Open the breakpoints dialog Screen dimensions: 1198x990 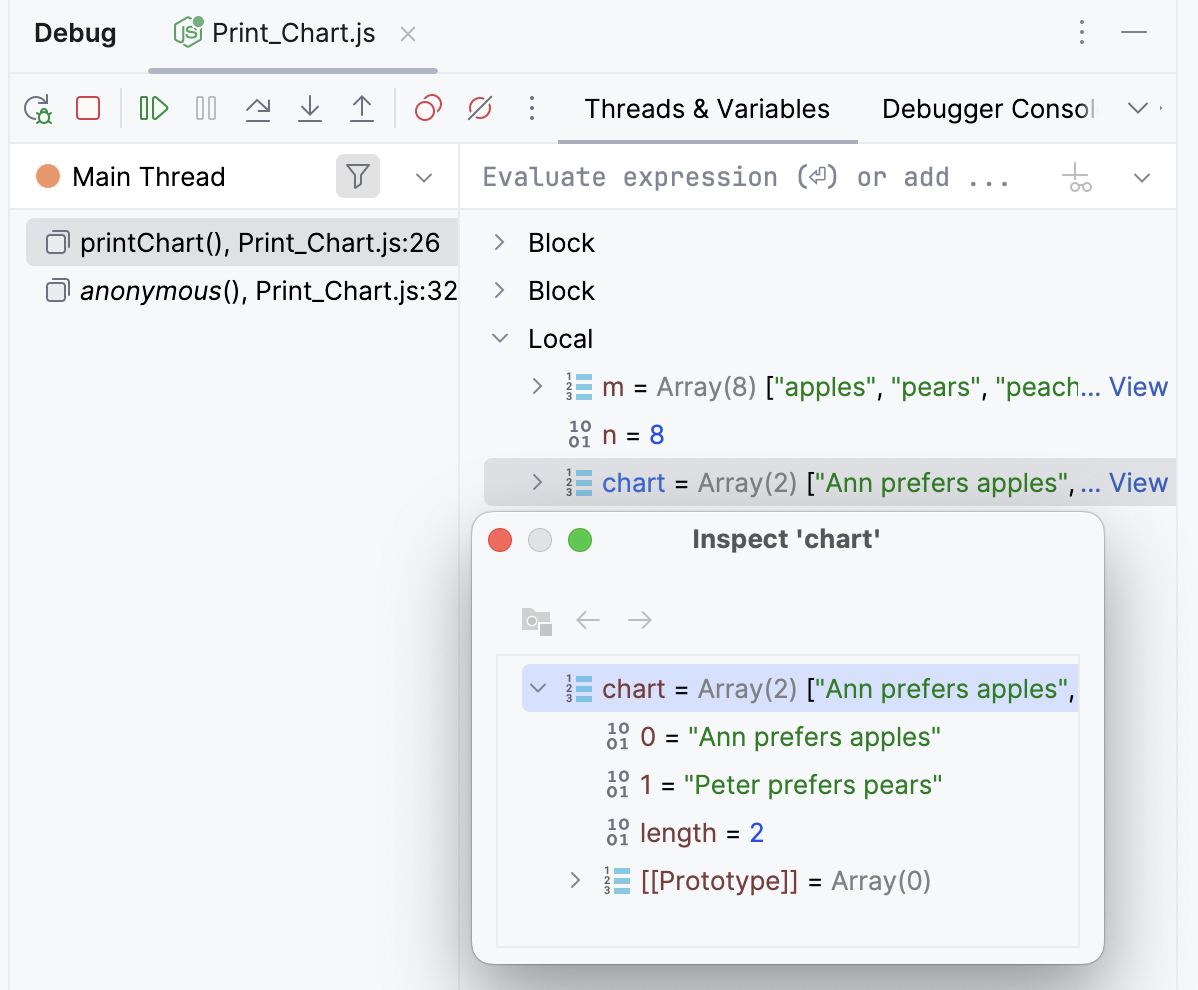click(428, 108)
